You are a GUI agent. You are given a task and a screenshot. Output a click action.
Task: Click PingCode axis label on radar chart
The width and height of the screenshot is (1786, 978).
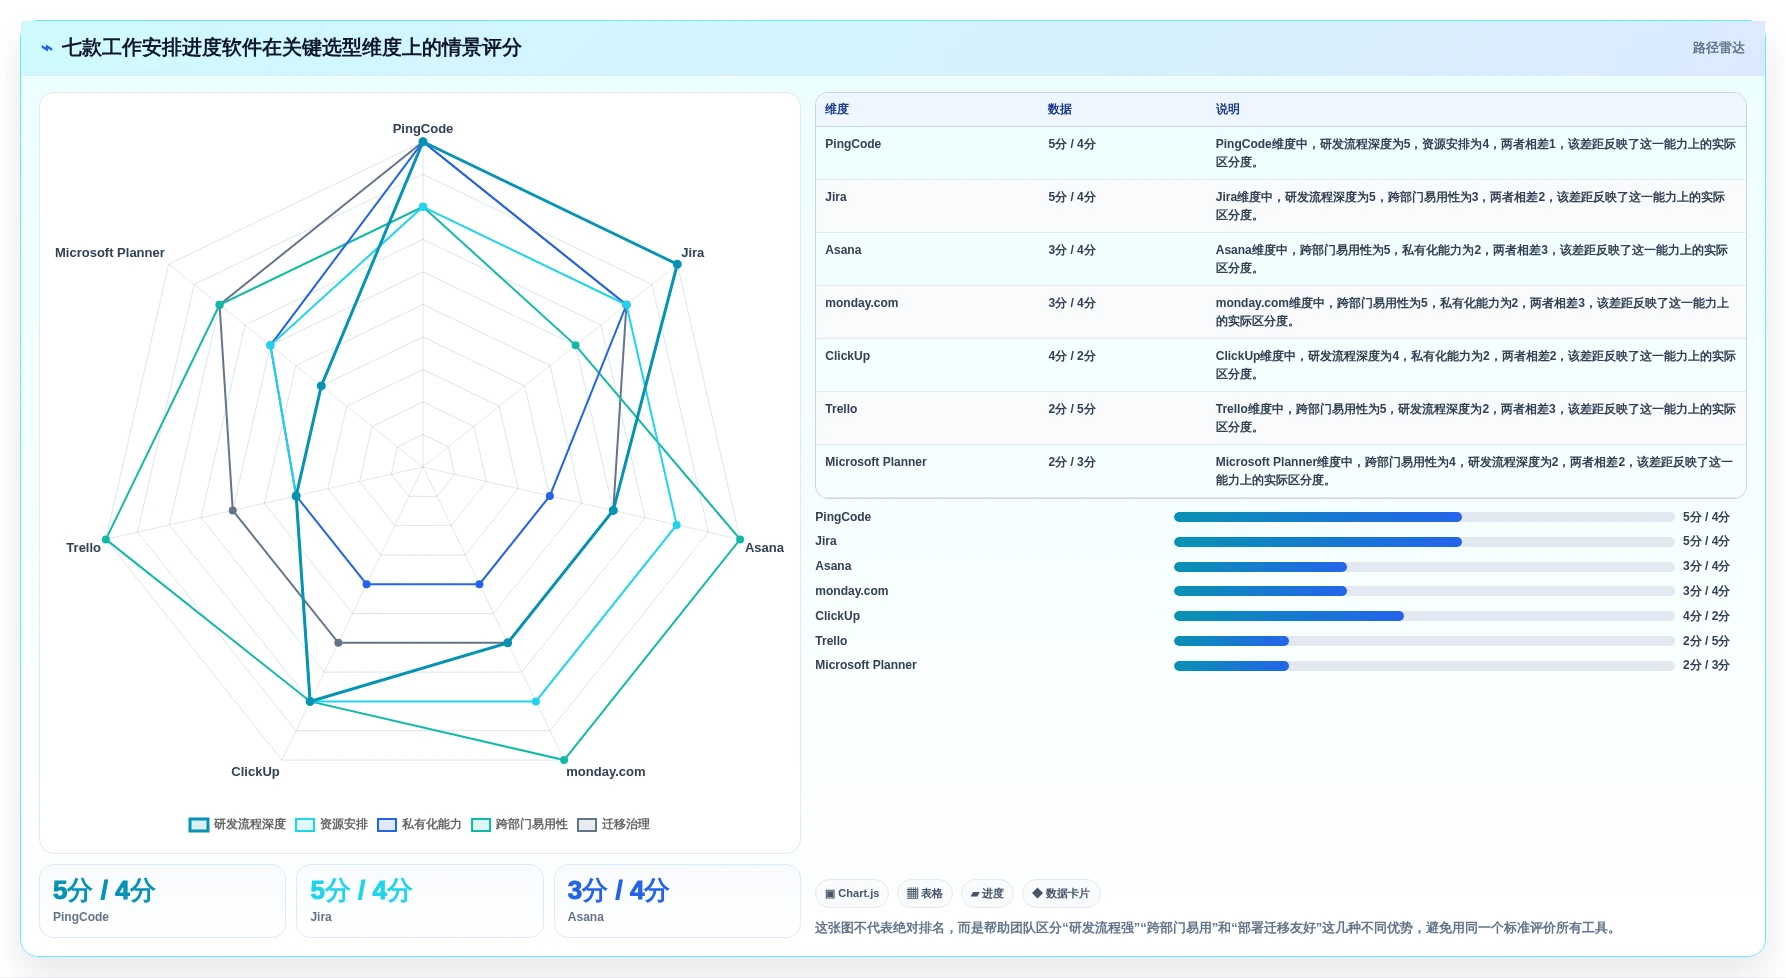coord(423,129)
